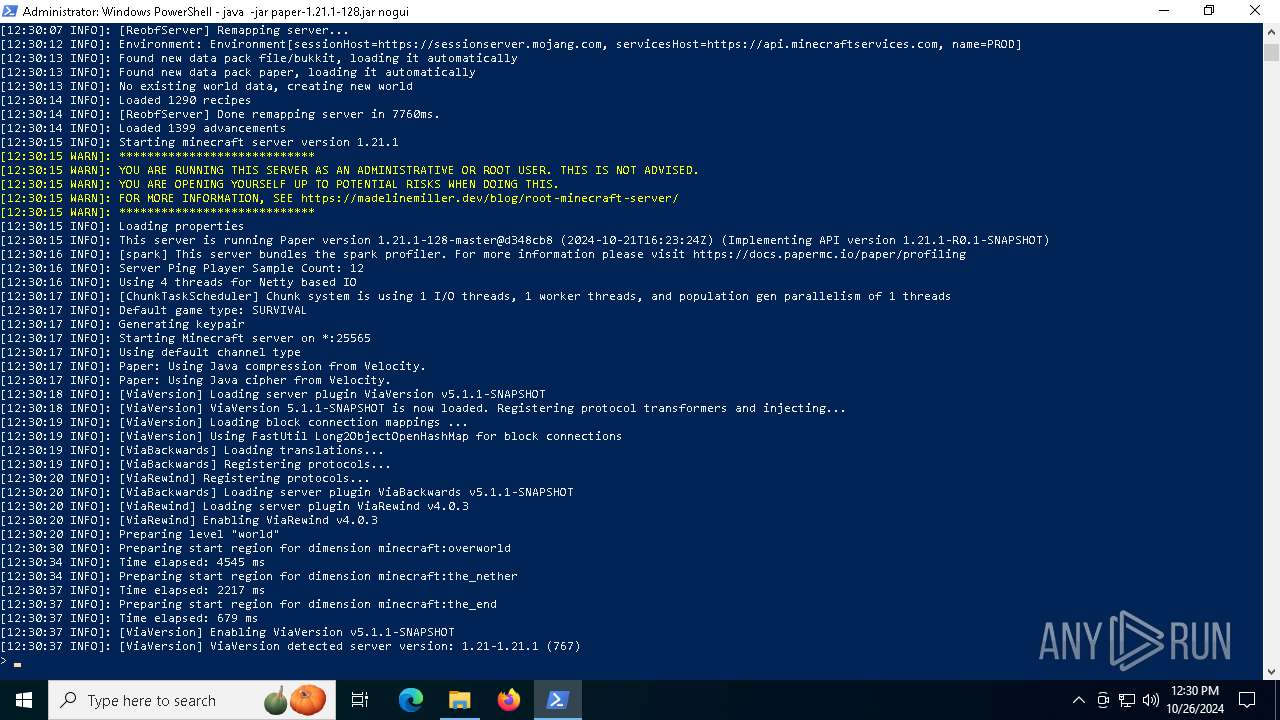Click the 'Time elapsed: 679 ms' line
The height and width of the screenshot is (720, 1280).
click(129, 618)
